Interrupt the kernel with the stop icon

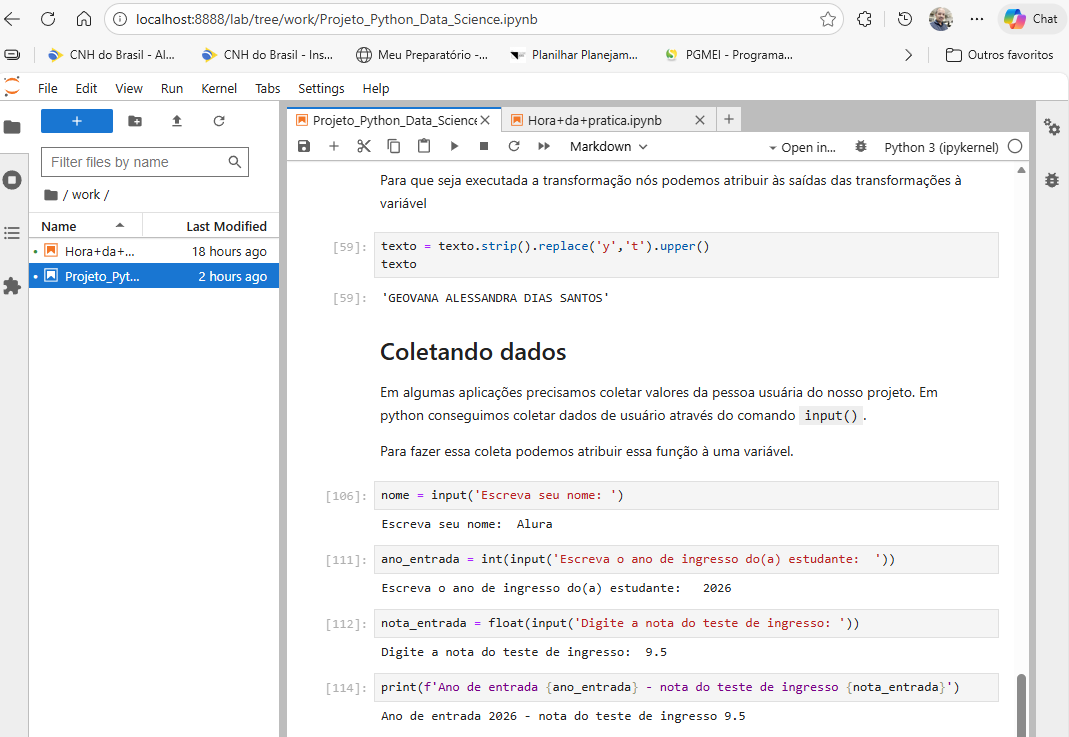pos(484,146)
